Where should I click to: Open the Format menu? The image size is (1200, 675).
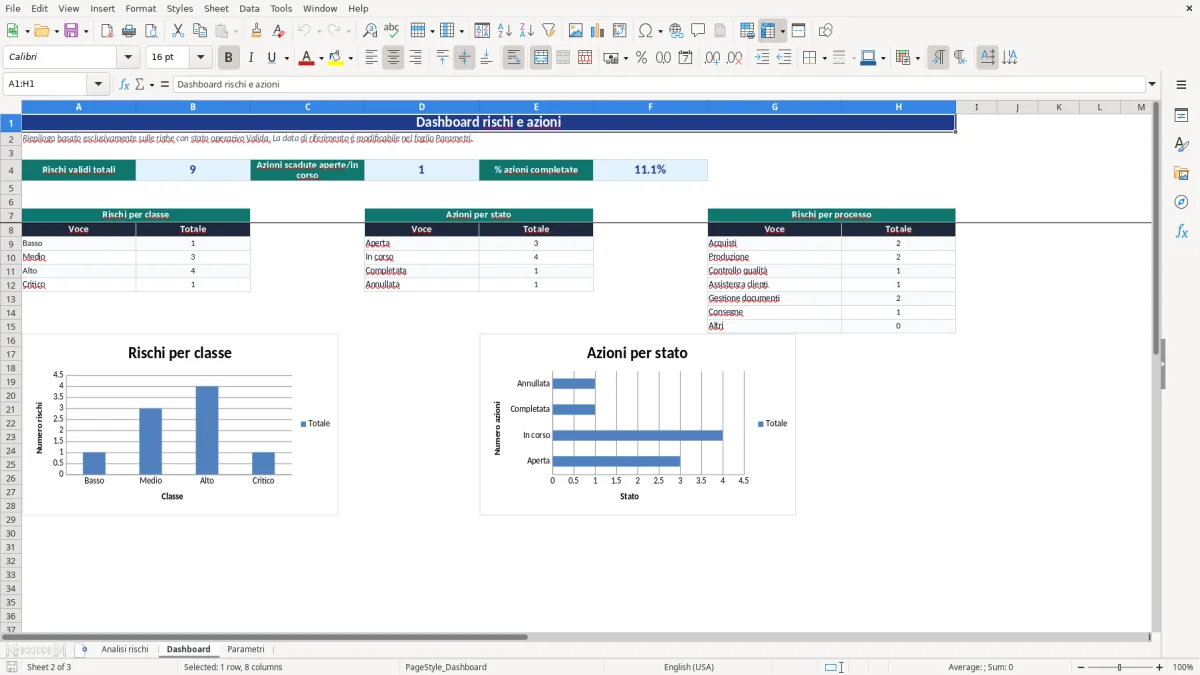[x=140, y=8]
